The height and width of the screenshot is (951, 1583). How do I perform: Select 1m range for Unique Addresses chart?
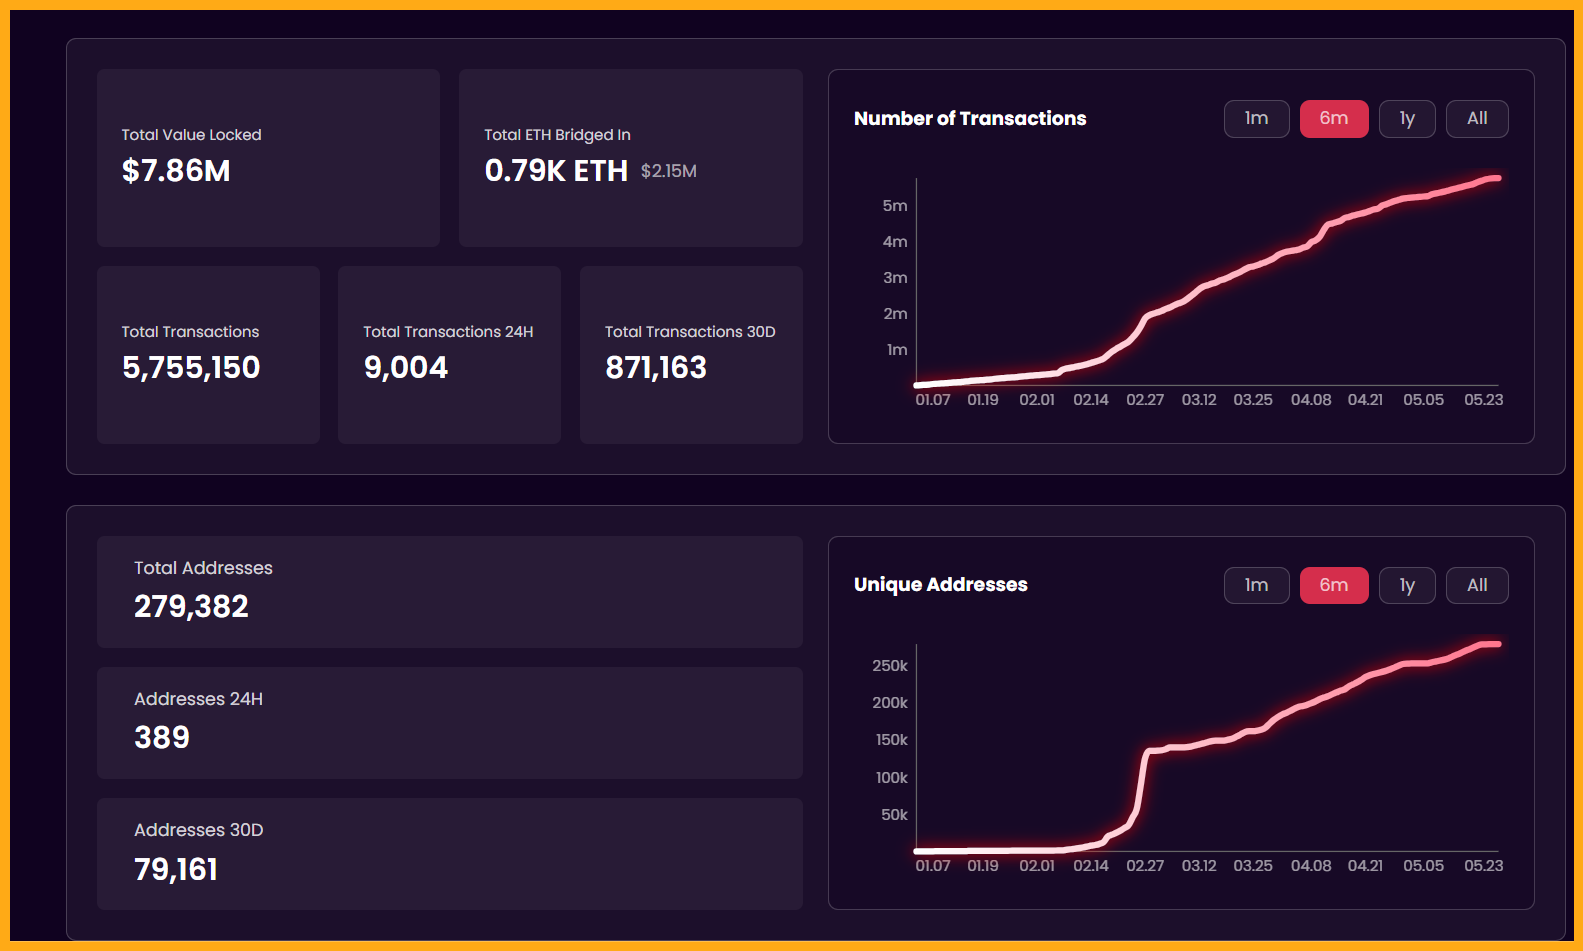click(1256, 585)
